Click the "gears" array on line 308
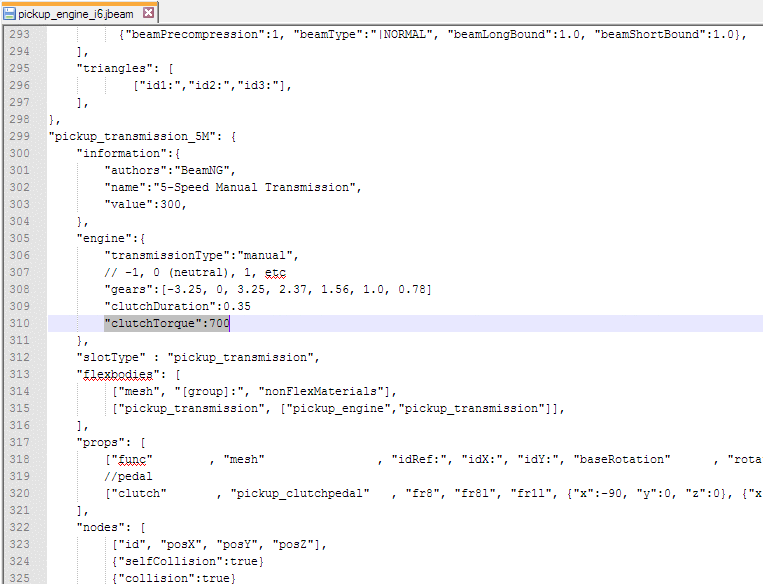This screenshot has width=763, height=584. 268,290
